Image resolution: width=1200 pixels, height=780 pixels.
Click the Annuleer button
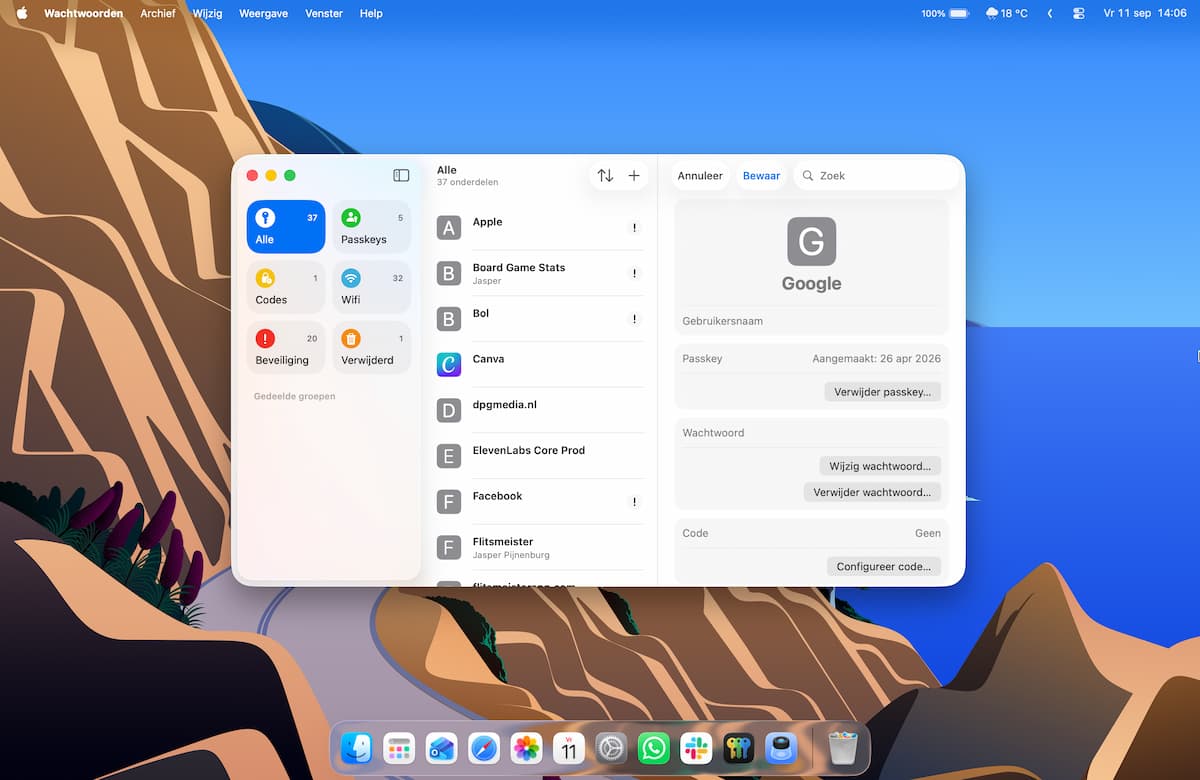point(700,176)
